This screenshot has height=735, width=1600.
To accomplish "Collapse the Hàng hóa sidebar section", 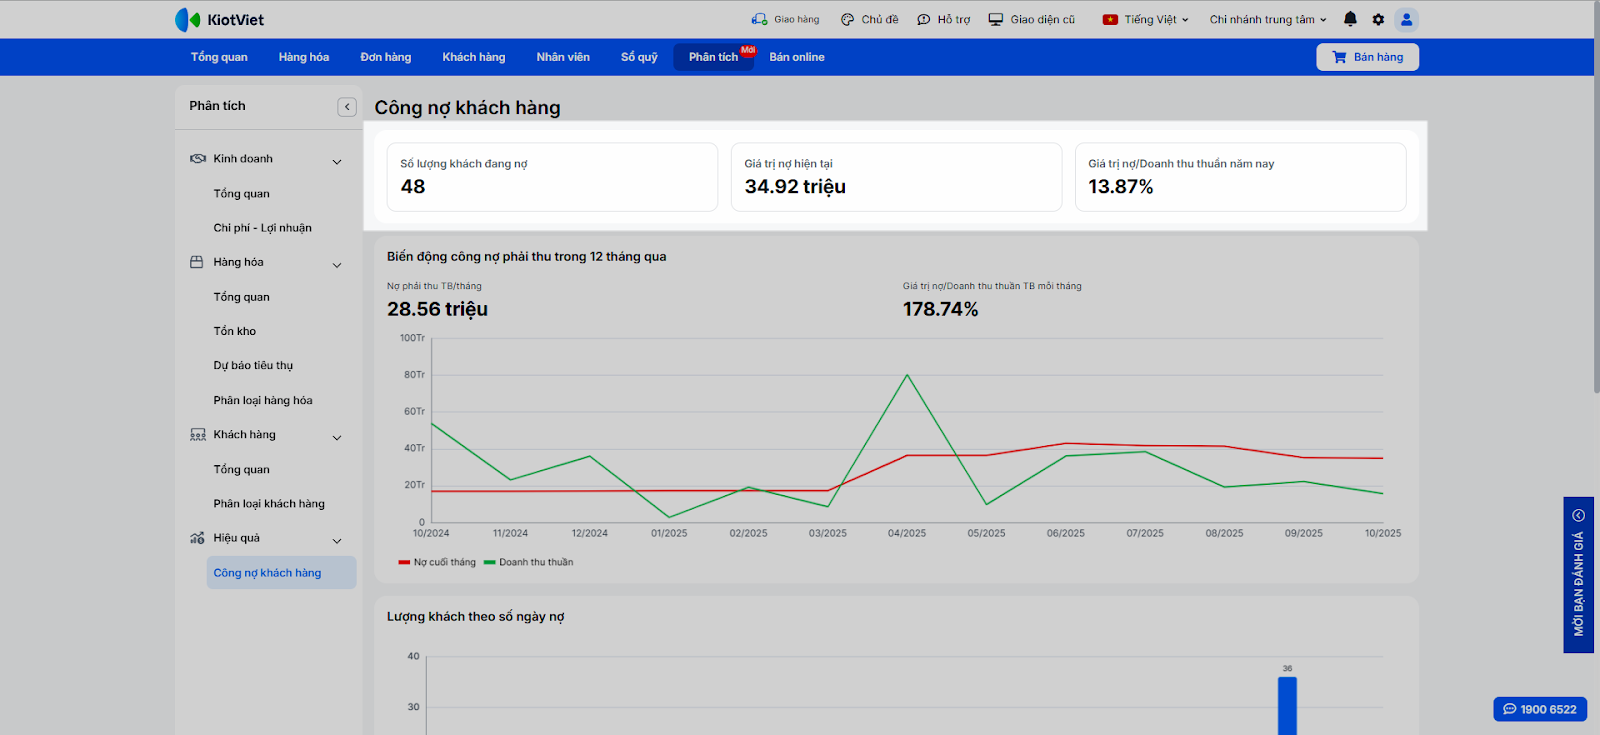I will pos(337,265).
